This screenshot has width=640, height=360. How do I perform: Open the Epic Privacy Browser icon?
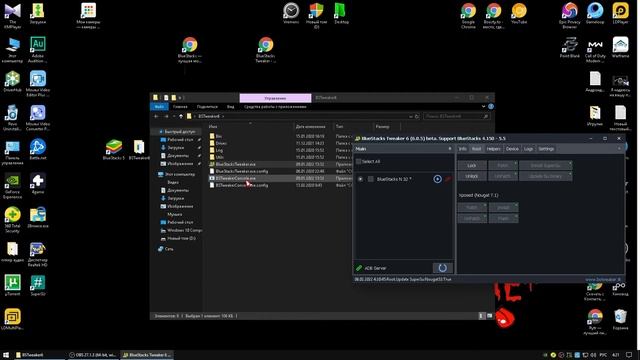pos(569,16)
